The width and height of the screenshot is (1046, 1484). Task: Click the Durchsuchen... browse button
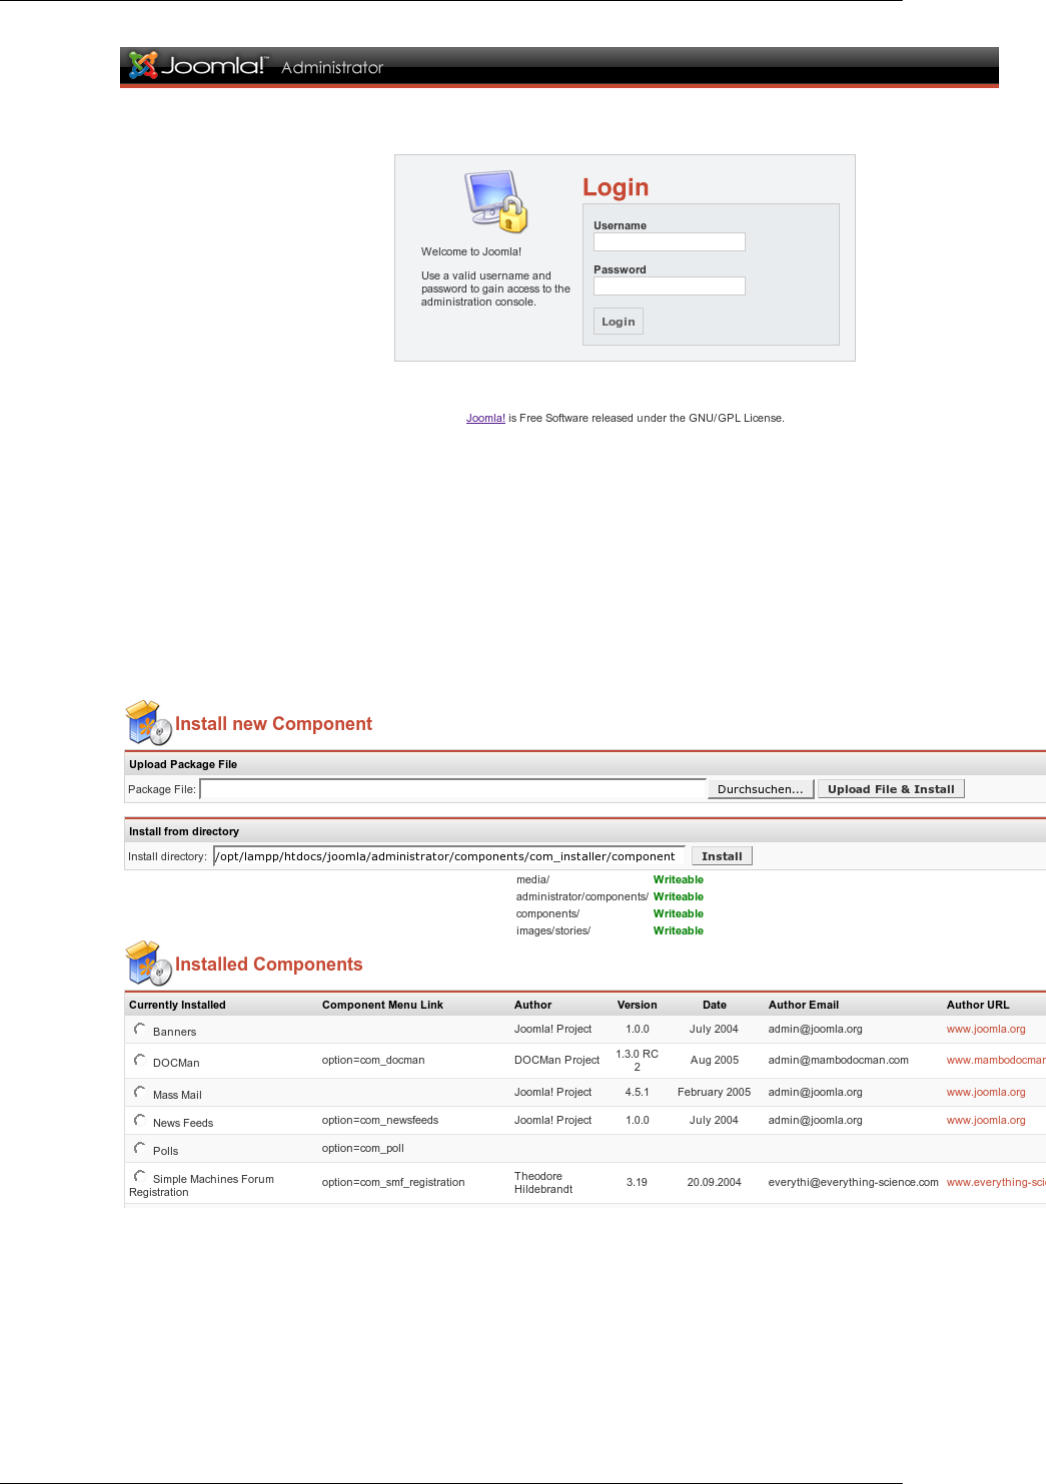point(760,789)
